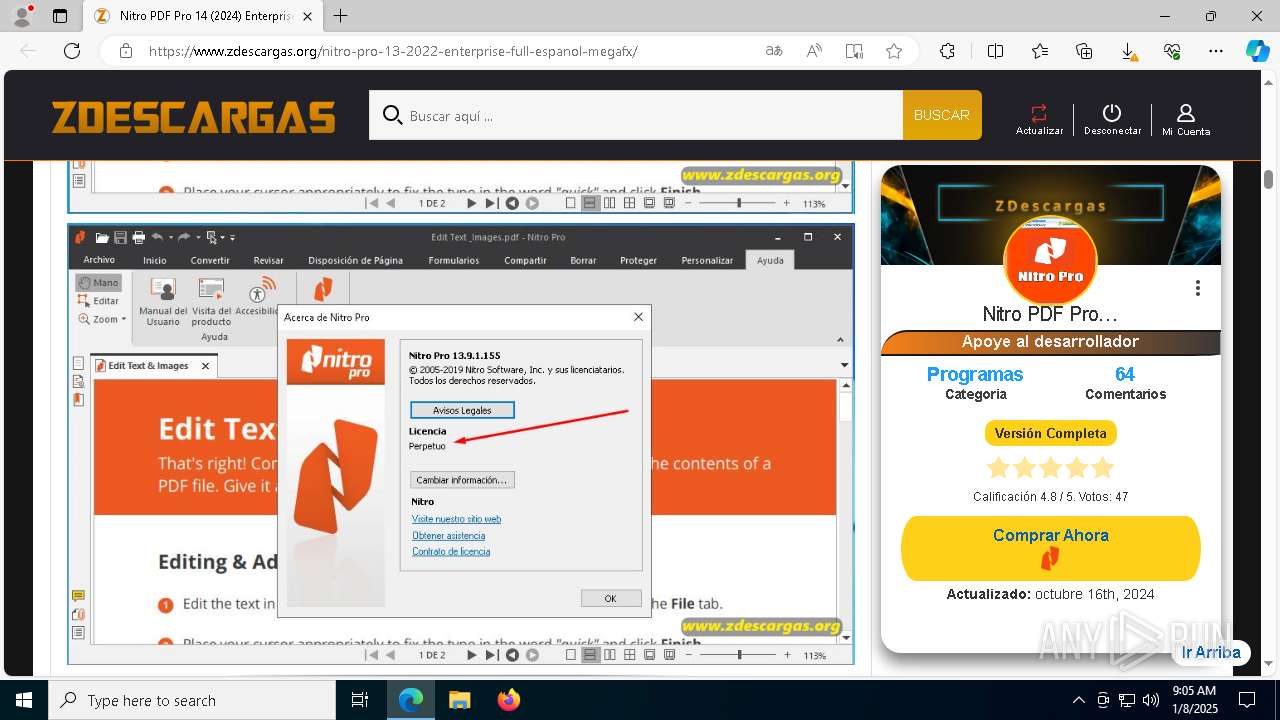Open the Settings and more menu
The height and width of the screenshot is (720, 1280).
(x=1216, y=51)
